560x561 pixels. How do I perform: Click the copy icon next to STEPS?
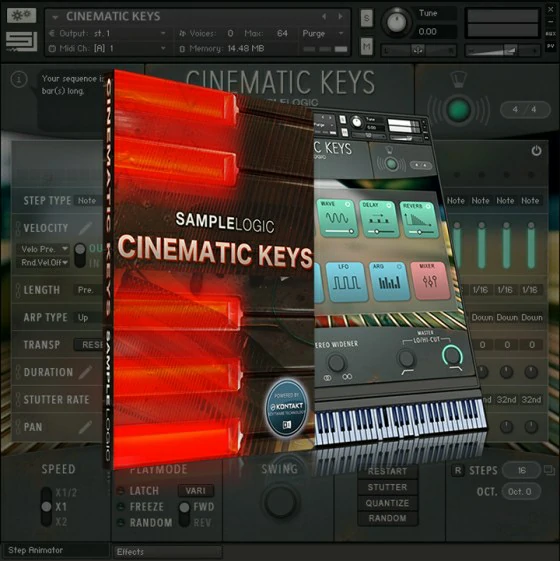tap(549, 470)
